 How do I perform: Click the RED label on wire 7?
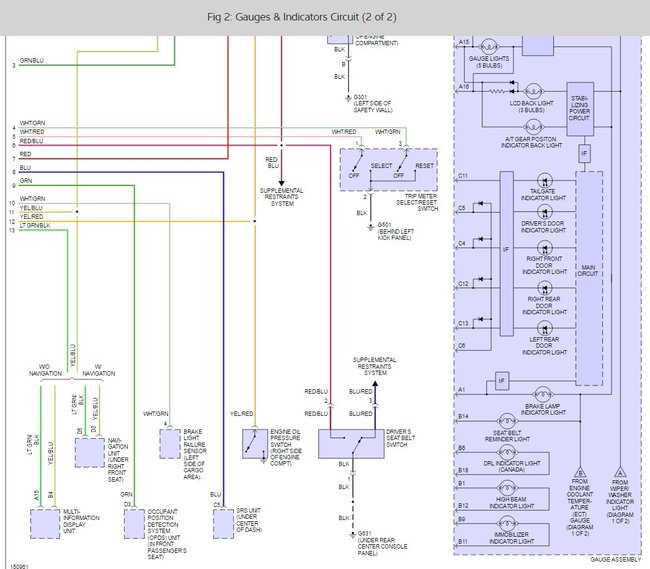[25, 154]
